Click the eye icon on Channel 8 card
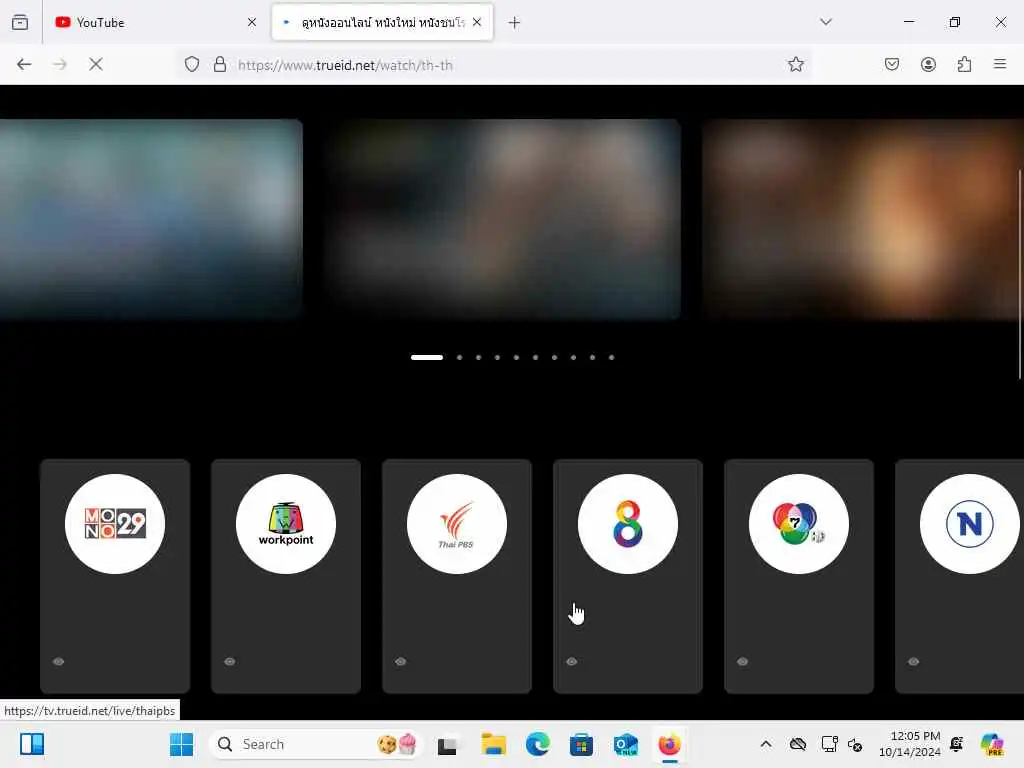1024x768 pixels. [572, 662]
